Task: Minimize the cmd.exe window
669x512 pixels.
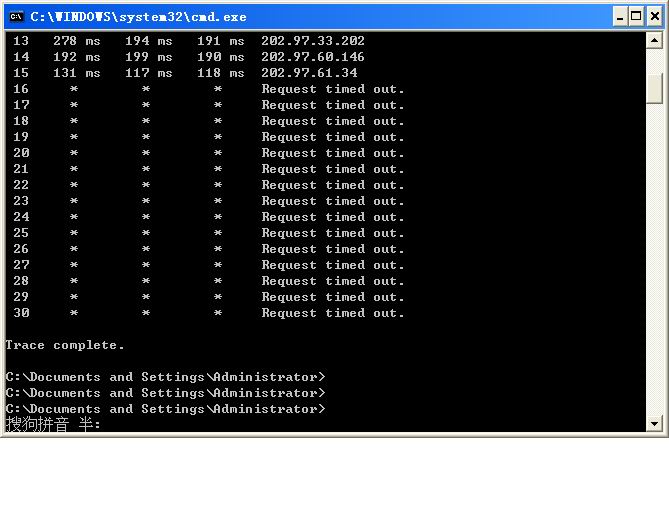Action: point(619,16)
